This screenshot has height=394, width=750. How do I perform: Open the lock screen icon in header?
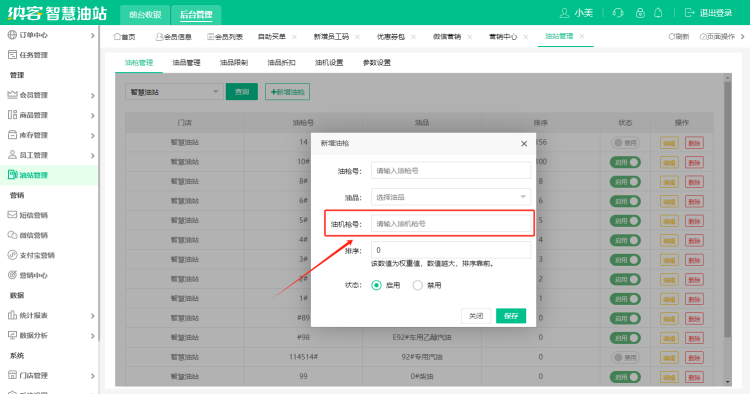(x=640, y=13)
